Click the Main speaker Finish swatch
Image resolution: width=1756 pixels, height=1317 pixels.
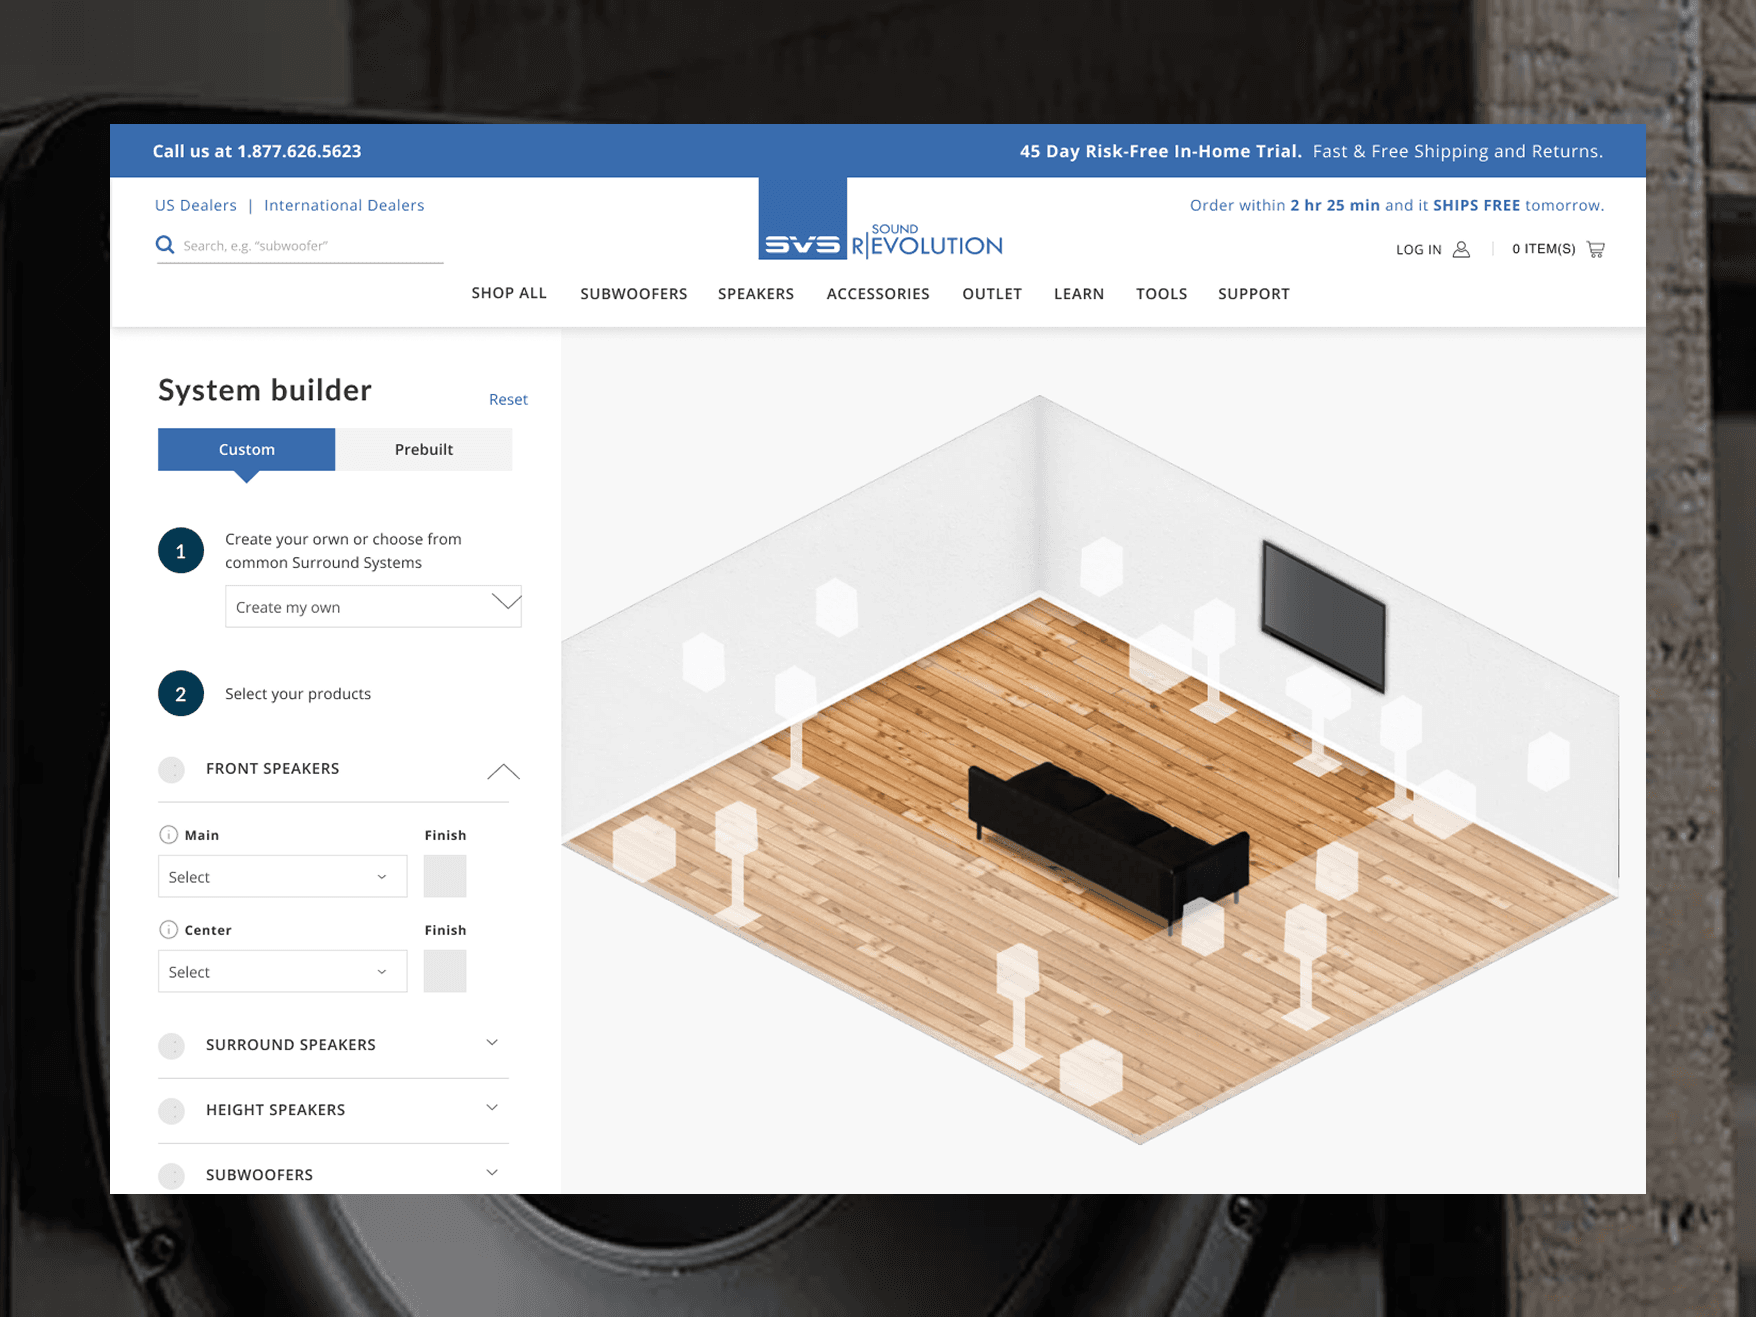click(445, 877)
